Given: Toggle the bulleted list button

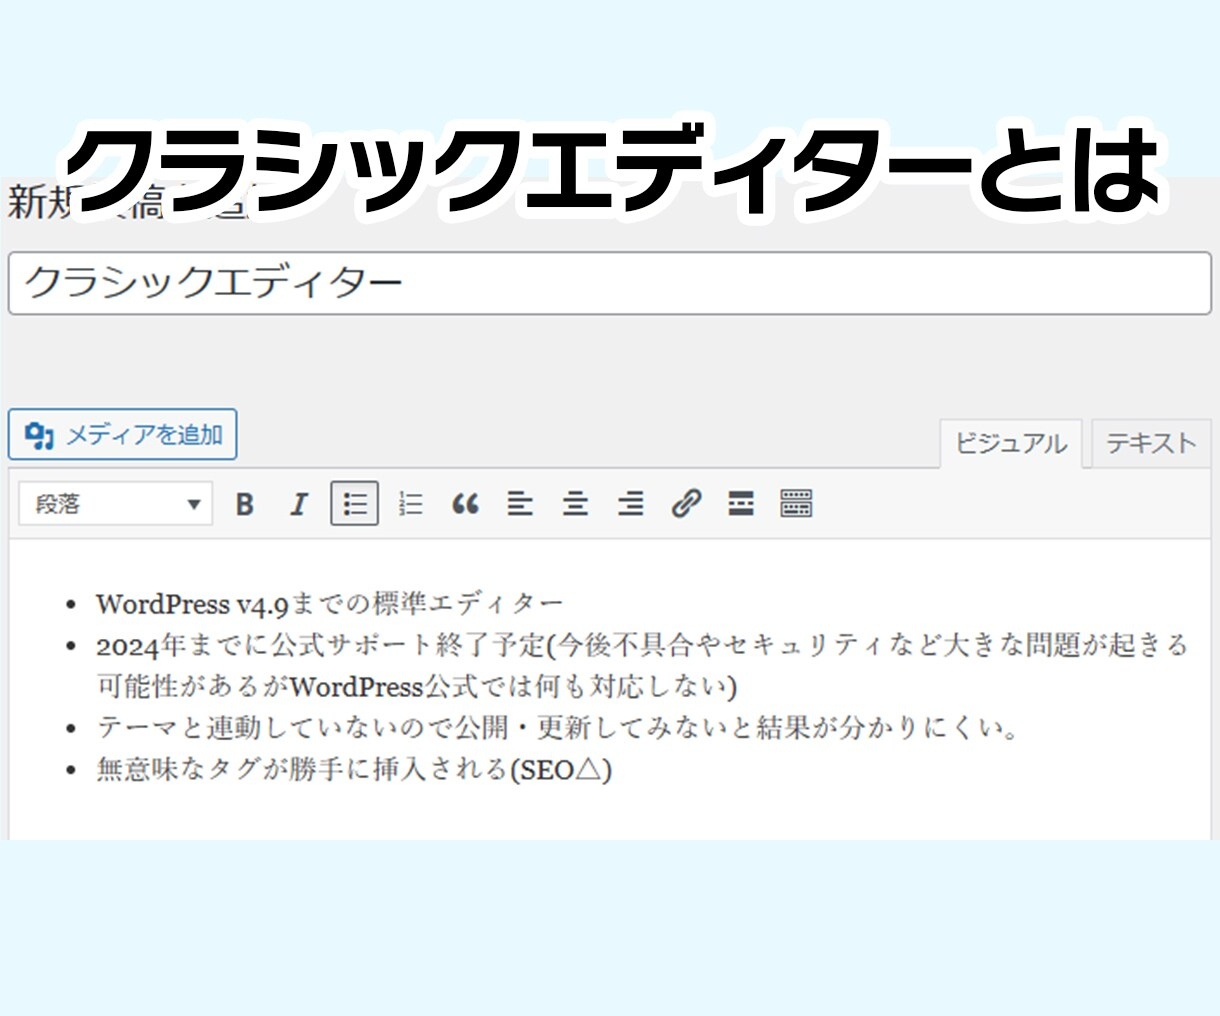Looking at the screenshot, I should click(x=355, y=504).
